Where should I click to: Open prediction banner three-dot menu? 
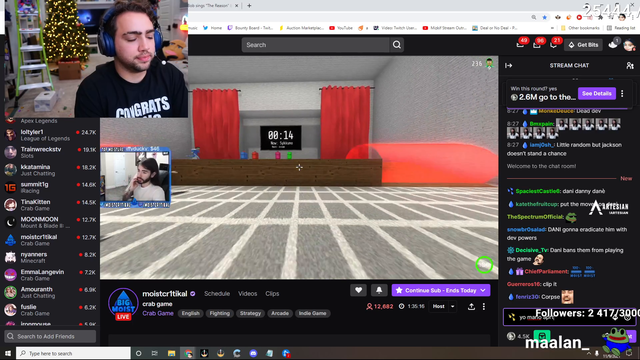622,93
